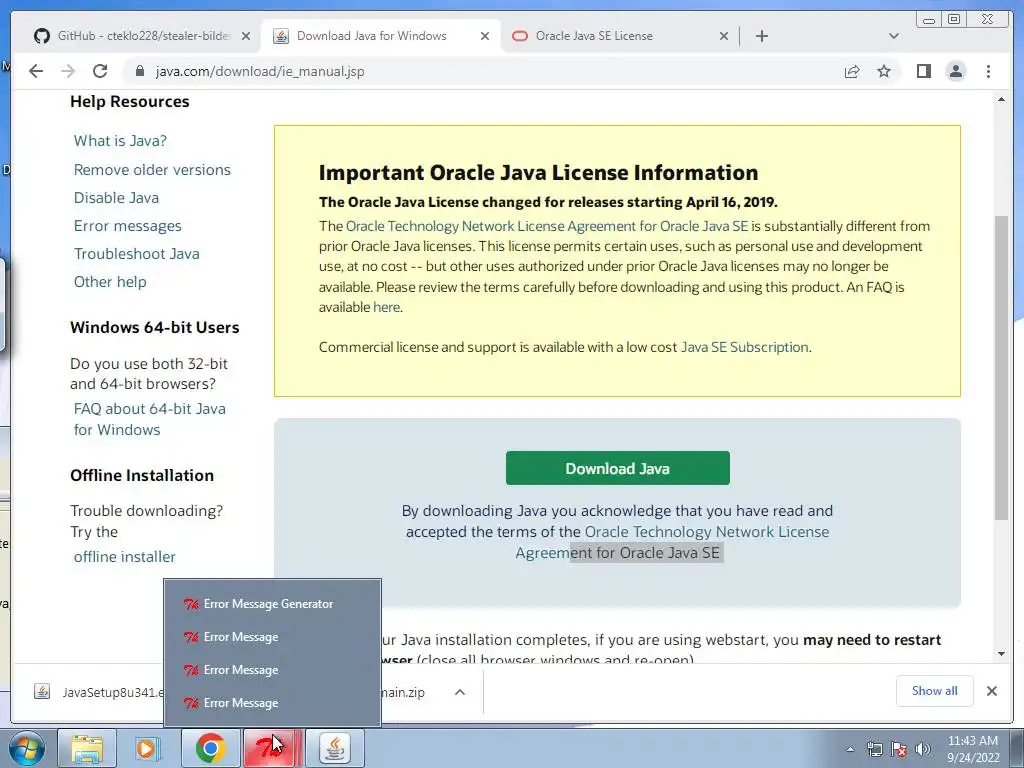Open the tab search dropdown arrow
The width and height of the screenshot is (1024, 768).
[x=893, y=36]
